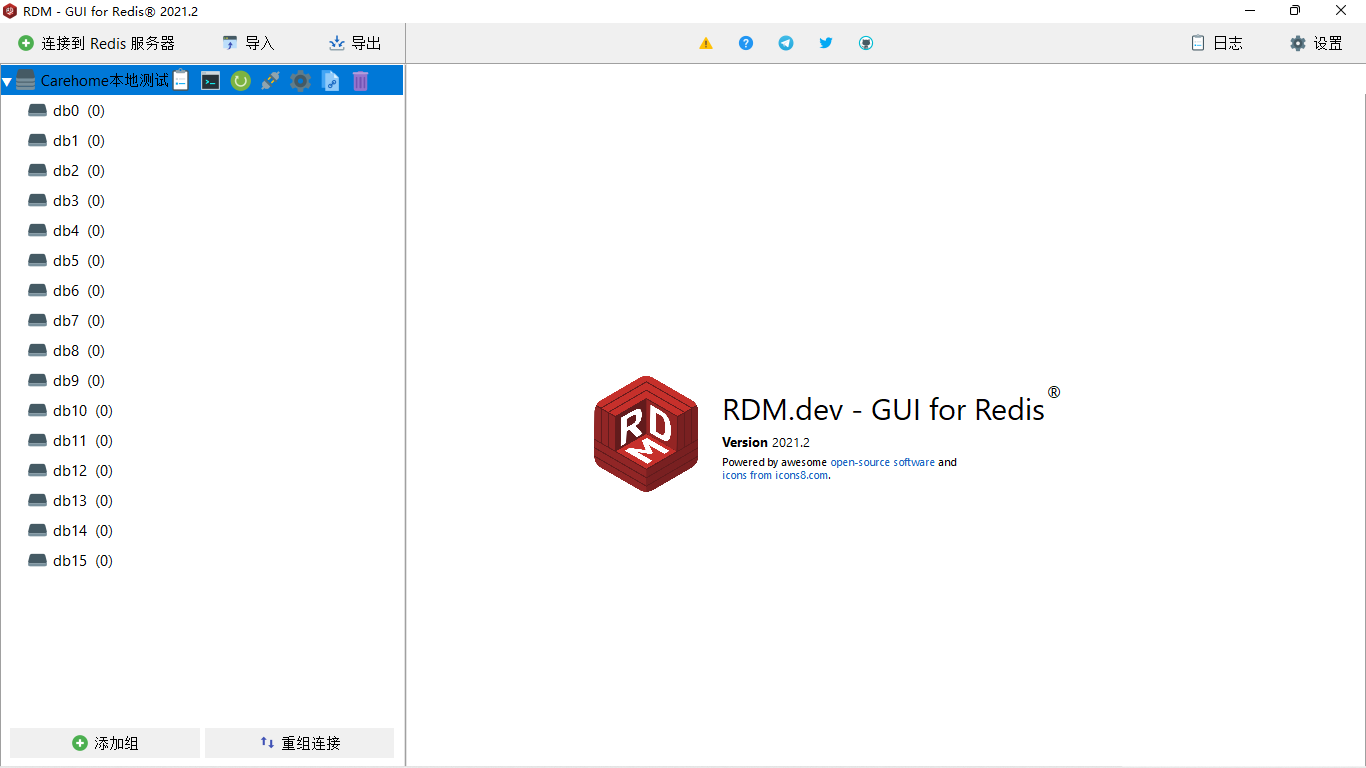Click the RDM.dev - GUI for Redis heading
1366x768 pixels.
click(x=884, y=409)
